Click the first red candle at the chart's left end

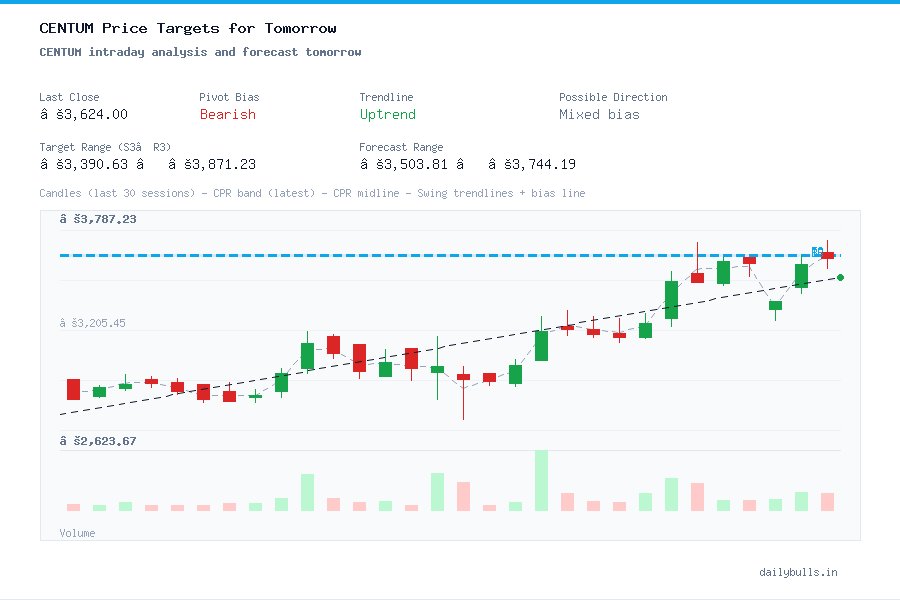[73, 389]
